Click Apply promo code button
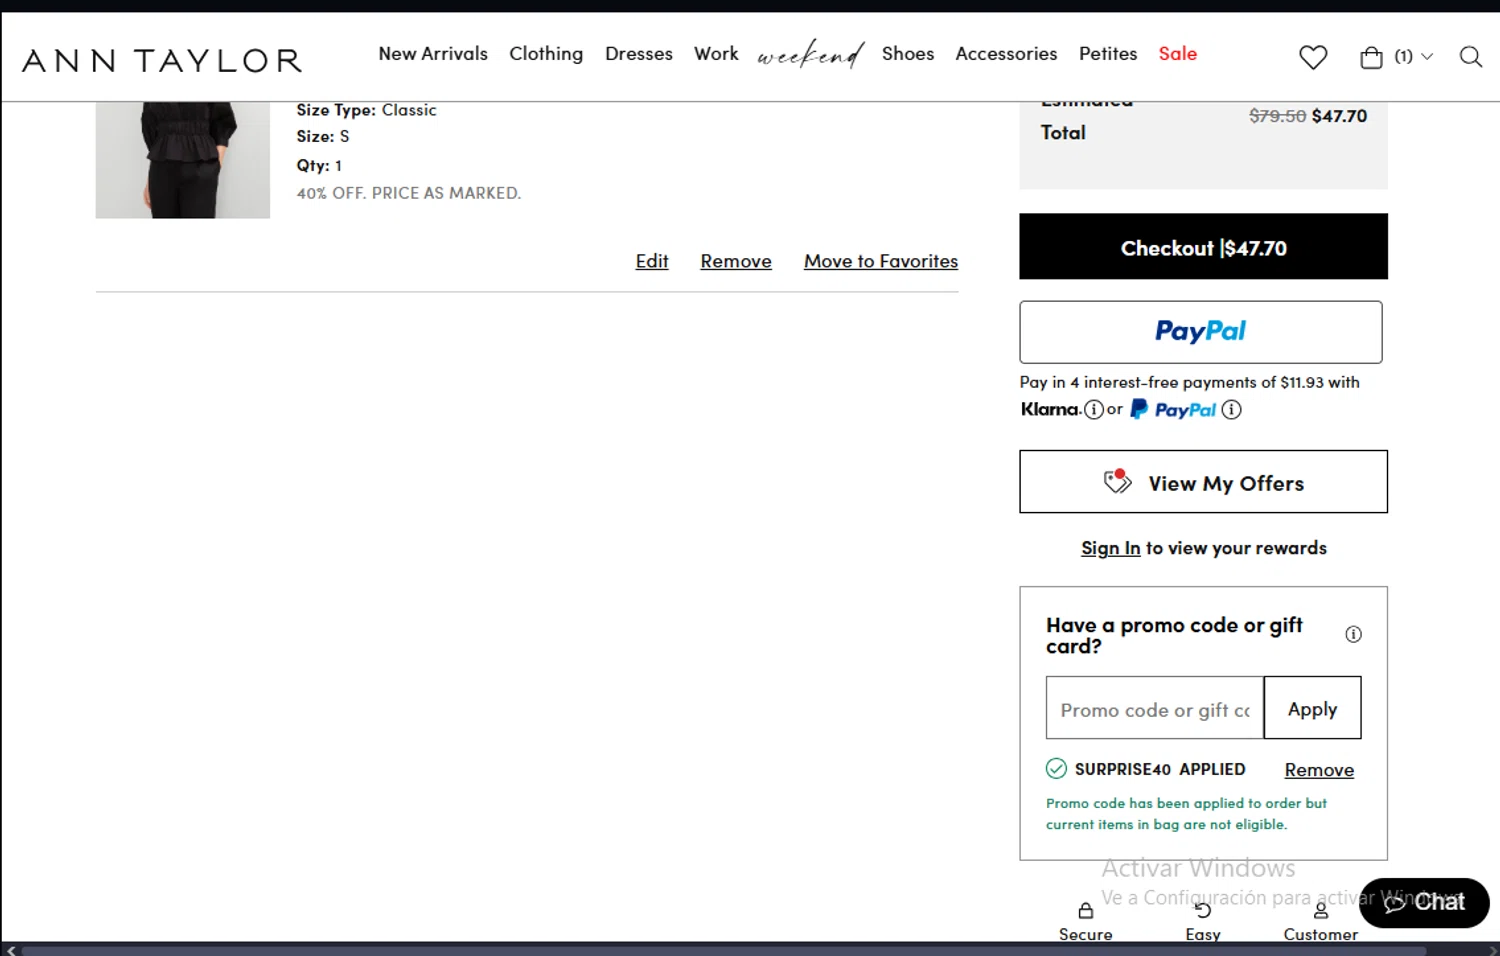 click(x=1312, y=708)
